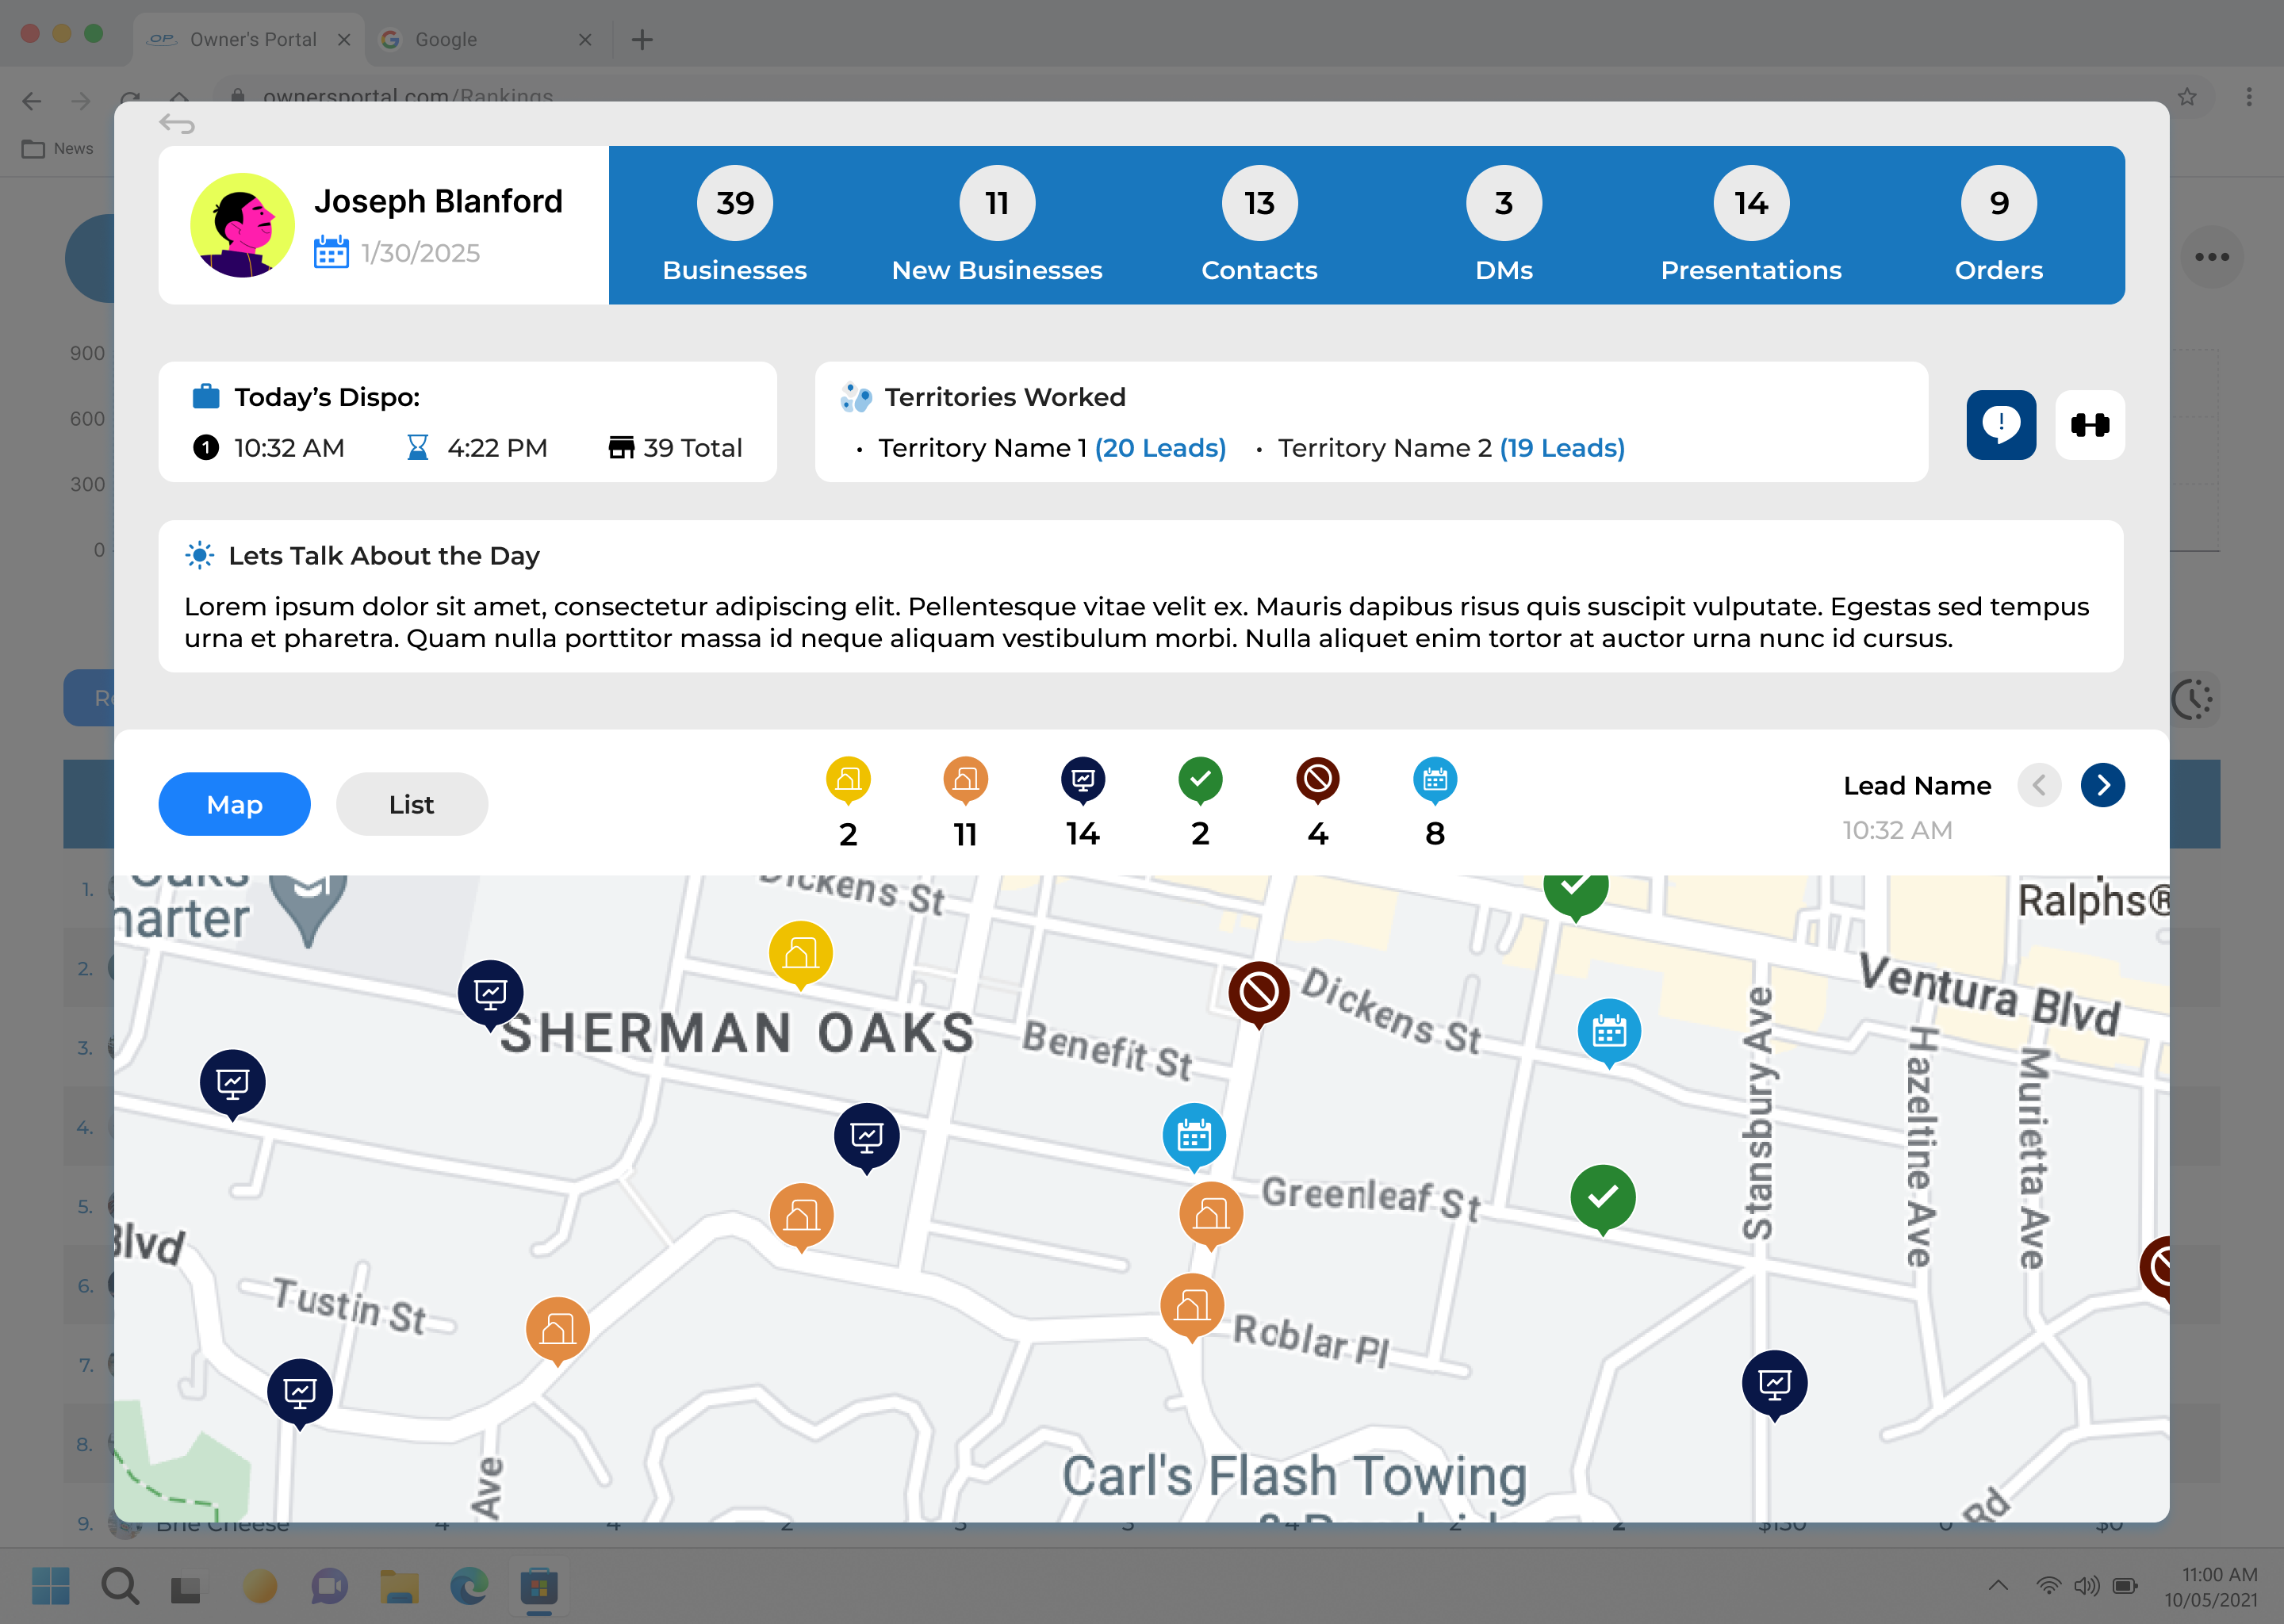This screenshot has height=1624, width=2284.
Task: Select the yellow building filter icon
Action: [x=848, y=780]
